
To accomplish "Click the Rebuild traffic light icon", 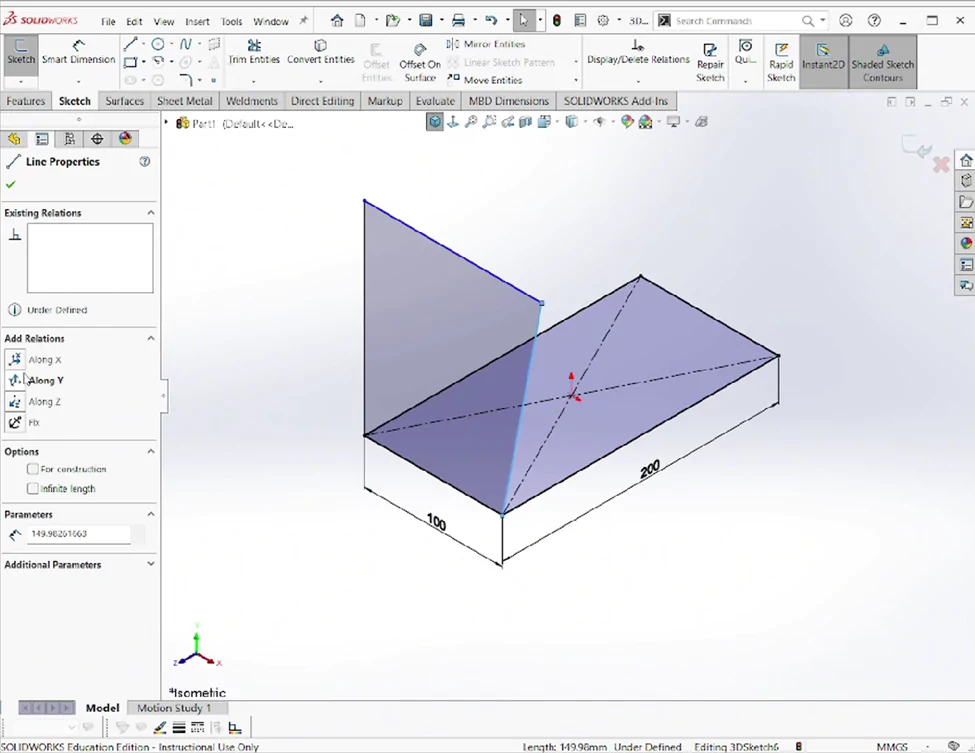I will 557,21.
